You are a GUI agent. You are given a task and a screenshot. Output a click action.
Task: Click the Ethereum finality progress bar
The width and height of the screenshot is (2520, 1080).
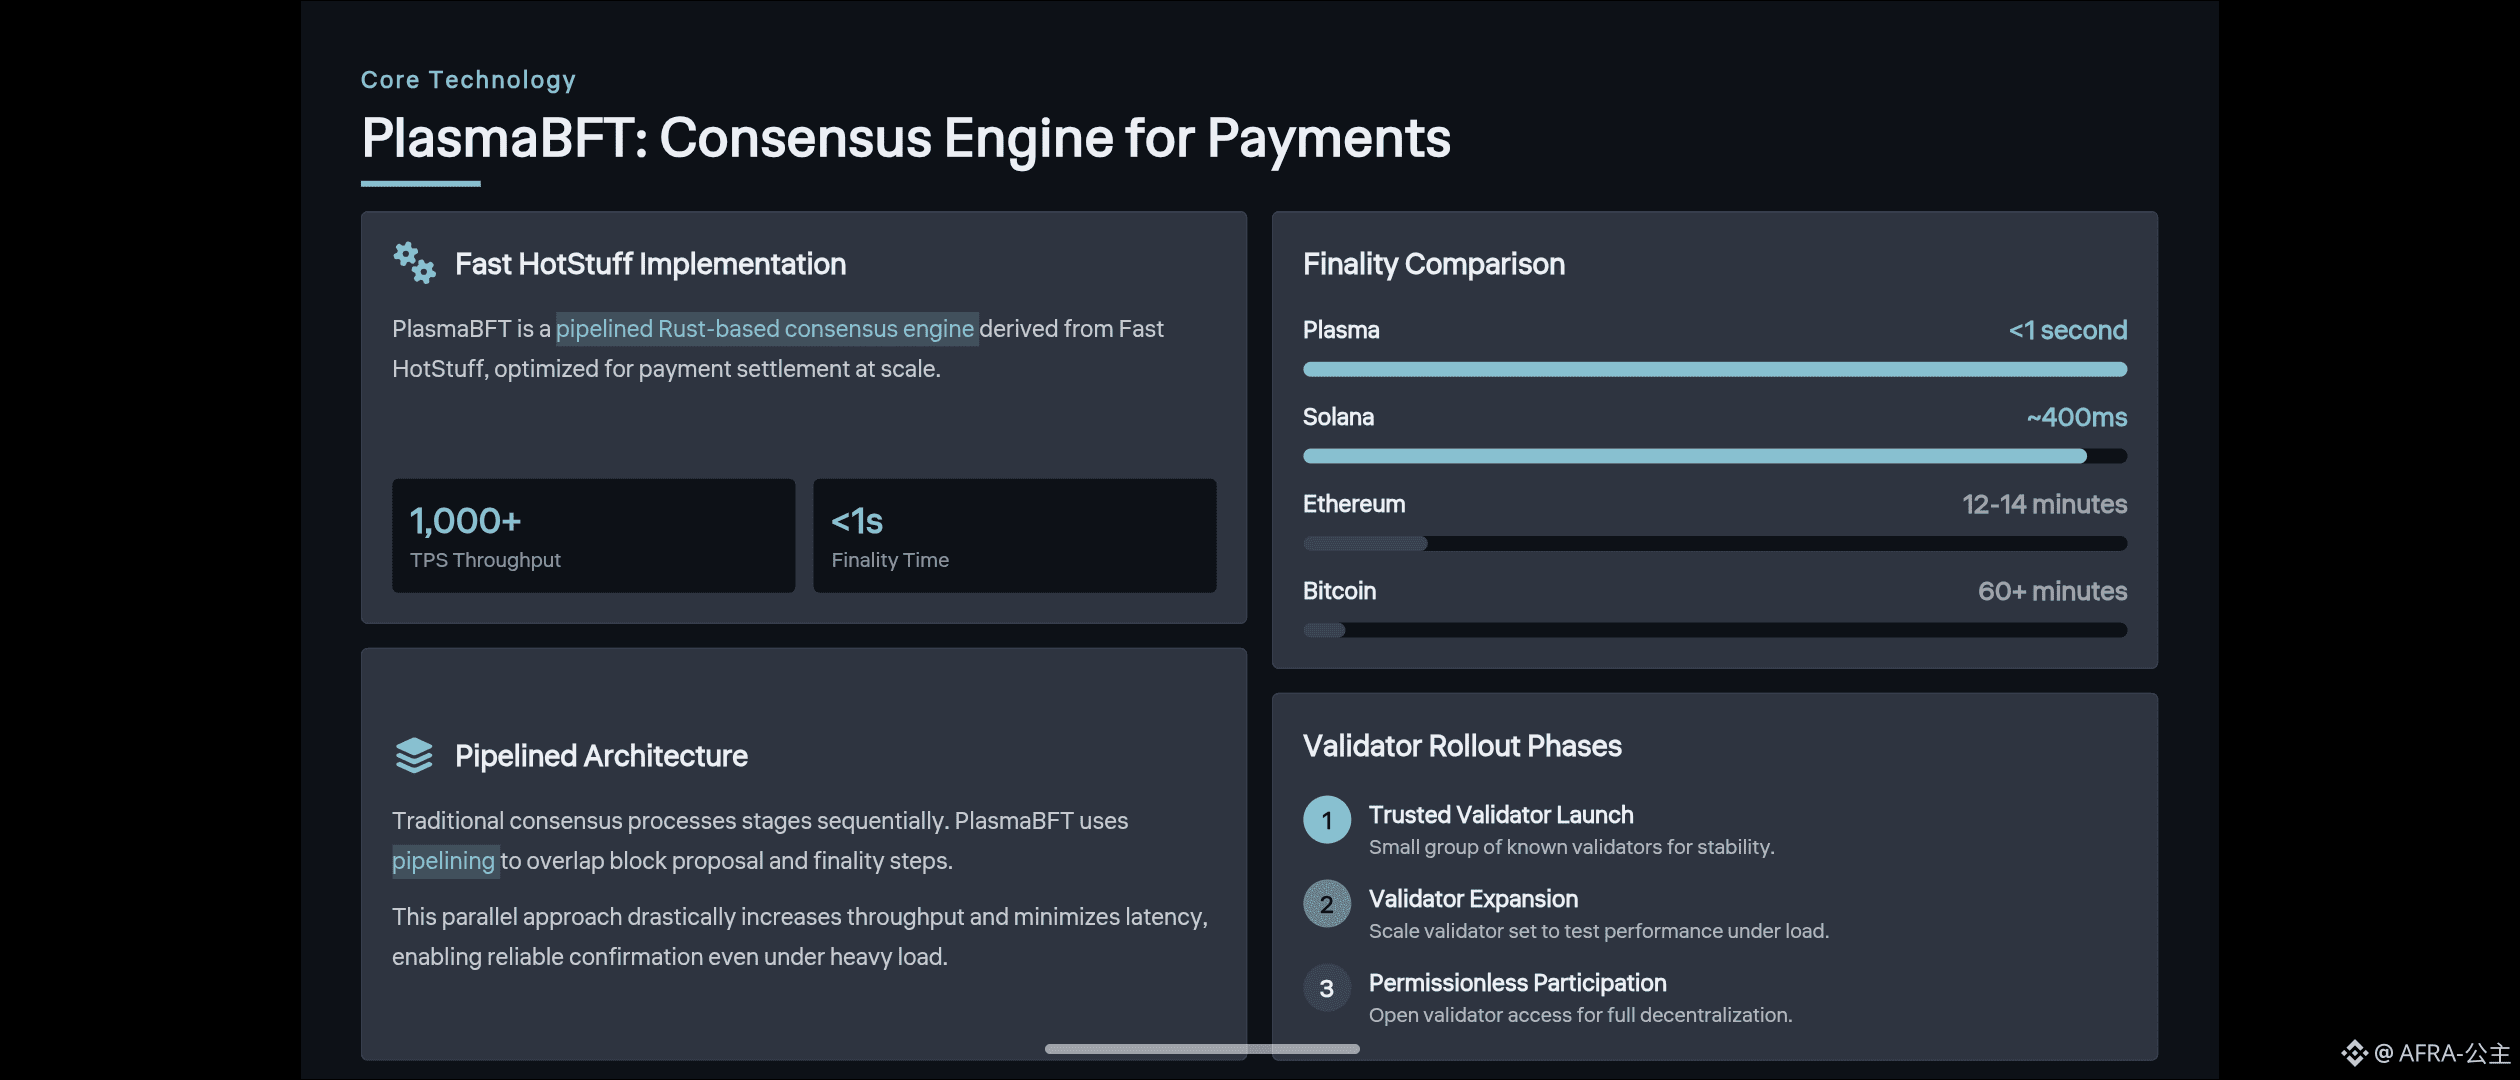[x=1714, y=544]
